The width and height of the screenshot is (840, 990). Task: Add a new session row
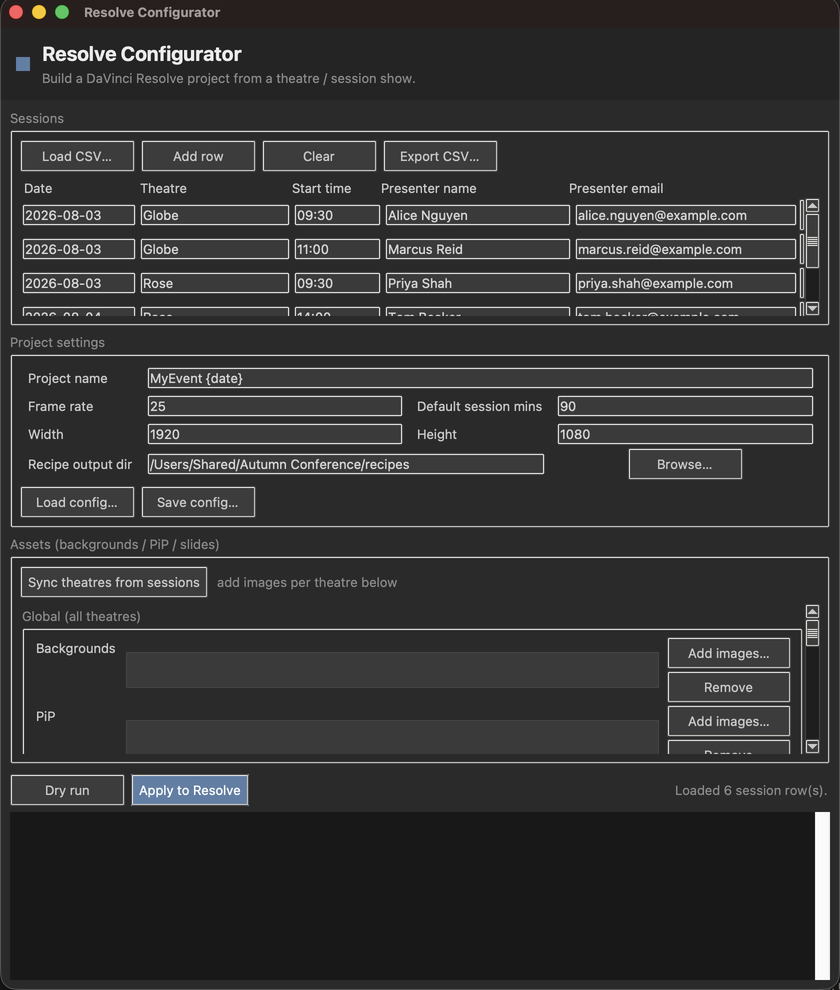(198, 156)
